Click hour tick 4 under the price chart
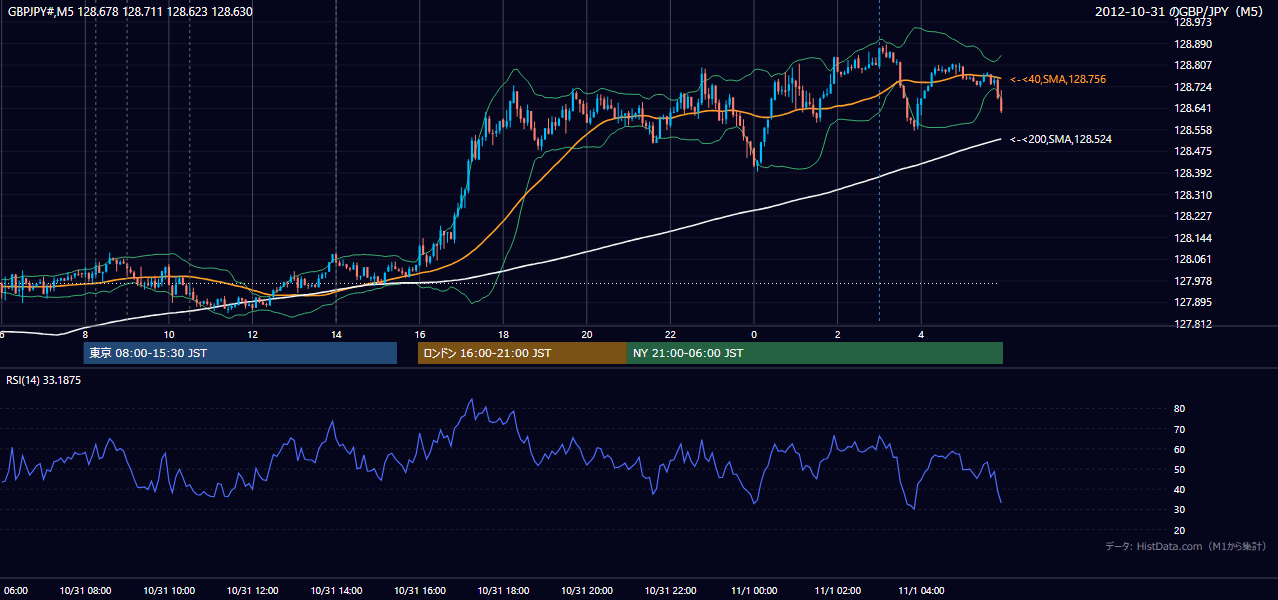 921,334
